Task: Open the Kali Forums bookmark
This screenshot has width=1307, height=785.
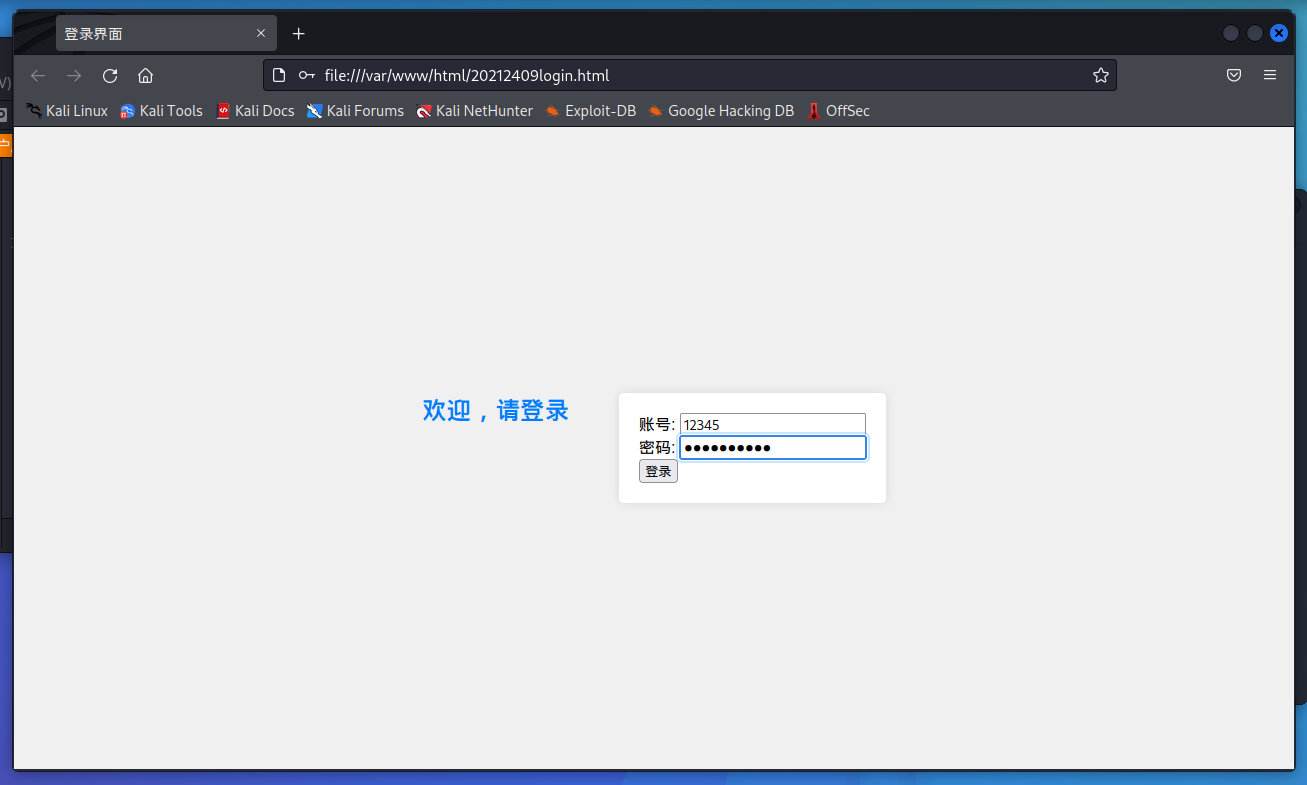Action: 355,111
